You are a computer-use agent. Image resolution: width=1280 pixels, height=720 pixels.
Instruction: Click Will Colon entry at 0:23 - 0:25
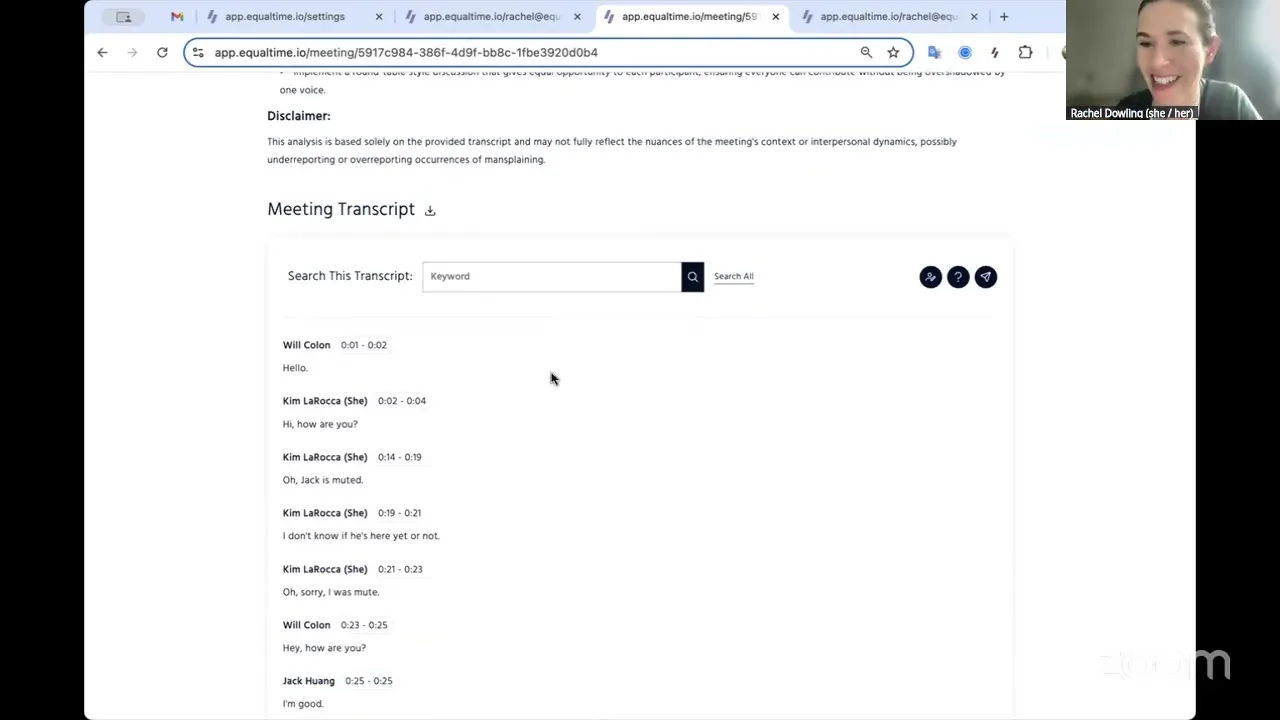(306, 625)
